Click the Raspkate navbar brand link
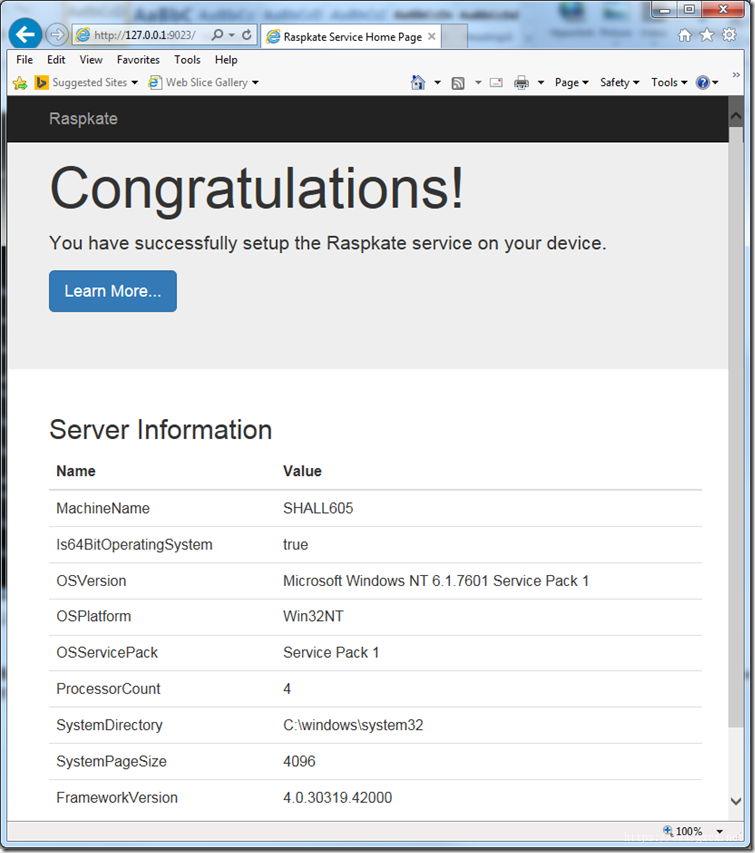The width and height of the screenshot is (755, 853). click(83, 119)
